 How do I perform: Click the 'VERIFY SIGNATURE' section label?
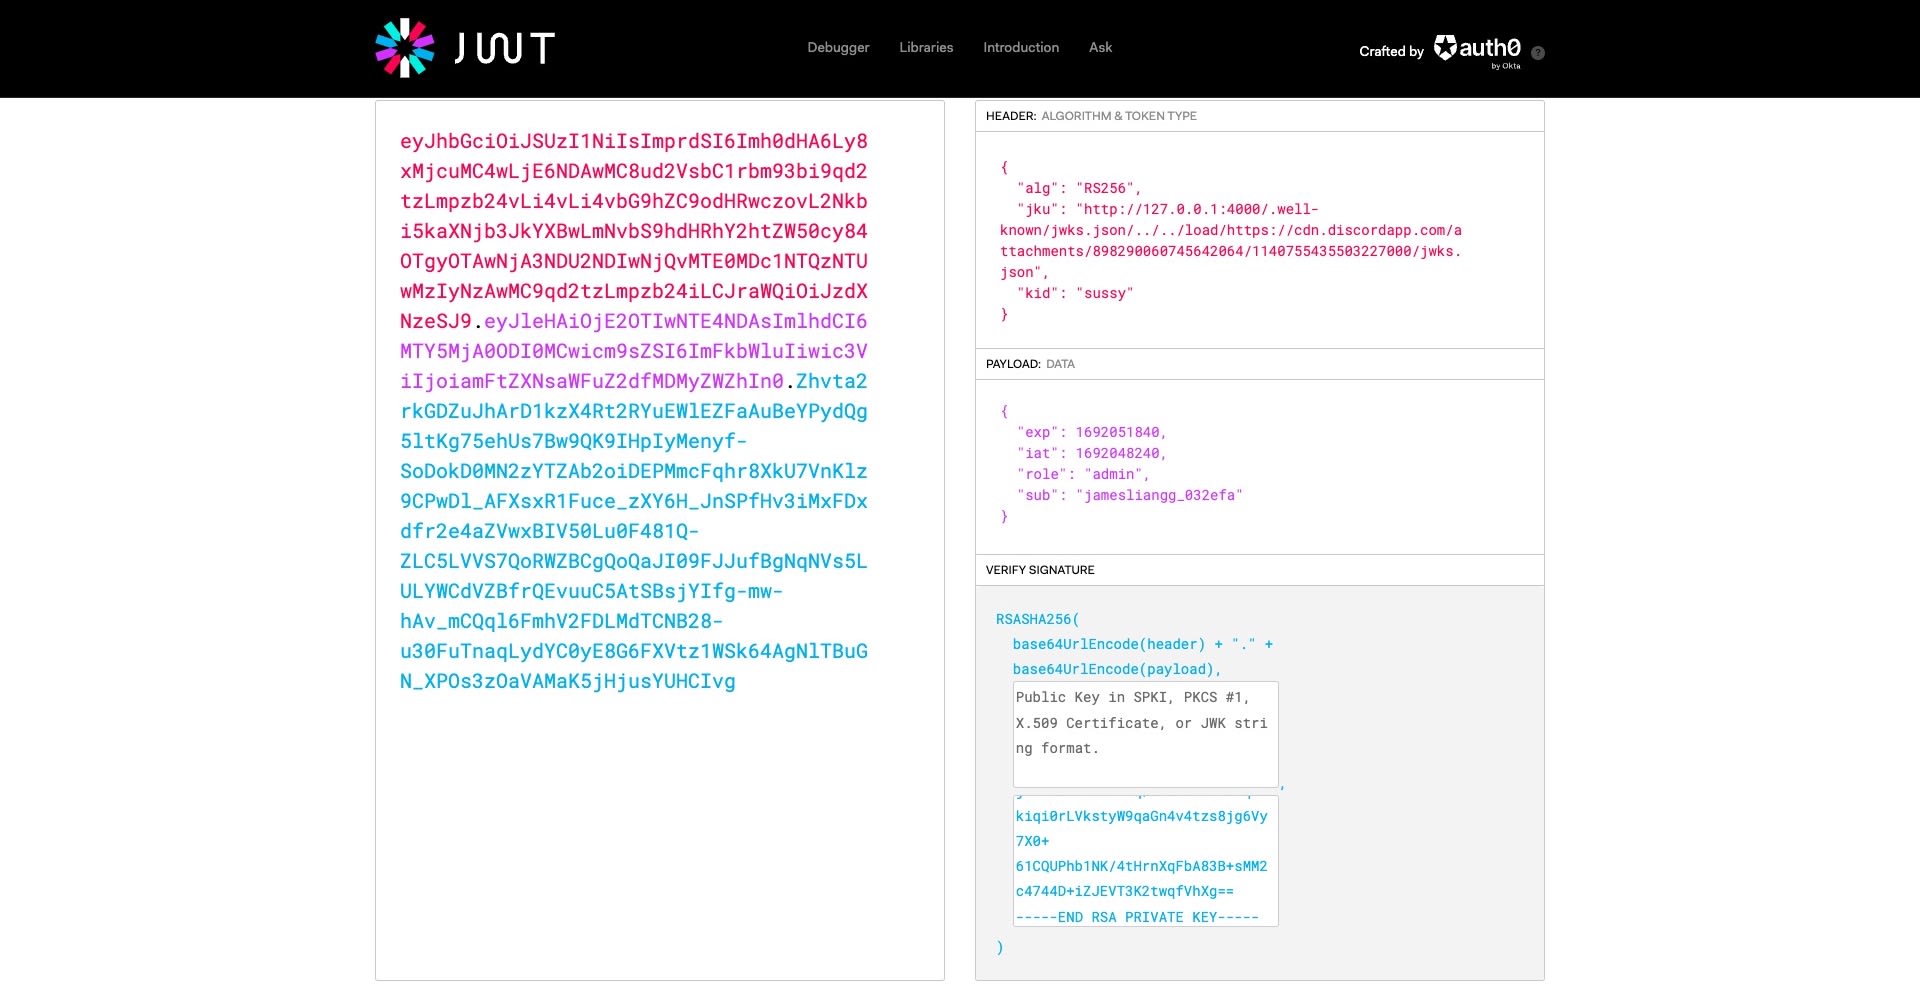1040,570
